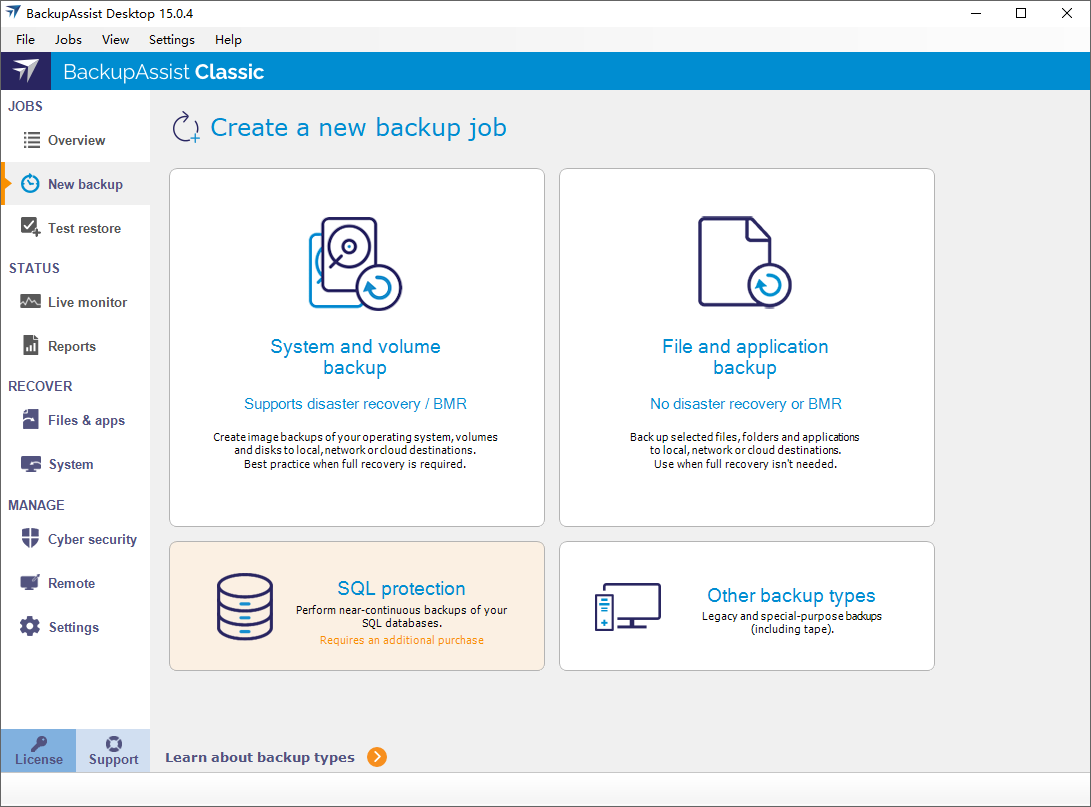Maximize the BackupAssist window
The height and width of the screenshot is (807, 1091).
click(x=1021, y=13)
